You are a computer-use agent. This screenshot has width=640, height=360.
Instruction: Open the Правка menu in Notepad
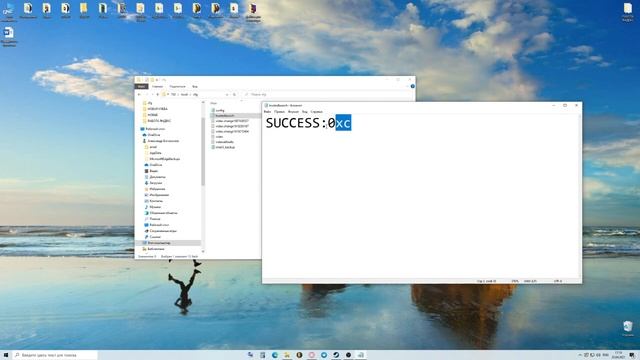click(279, 111)
